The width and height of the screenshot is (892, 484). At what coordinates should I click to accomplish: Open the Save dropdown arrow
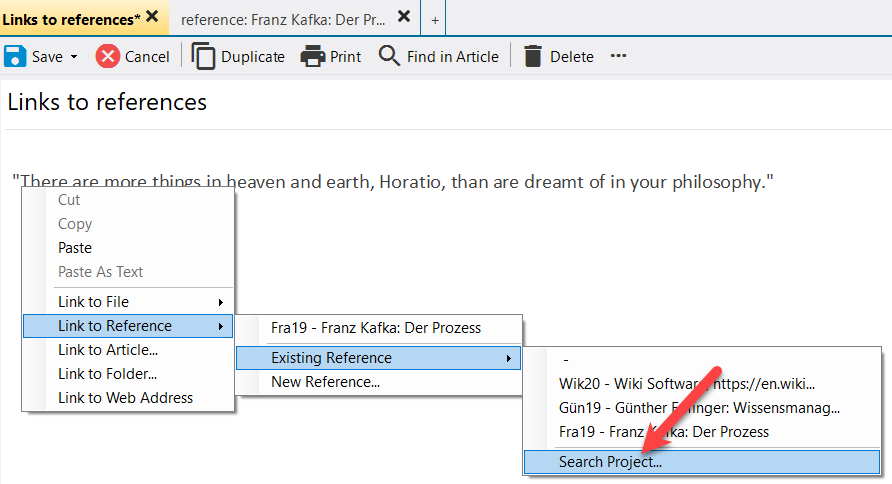pyautogui.click(x=74, y=57)
